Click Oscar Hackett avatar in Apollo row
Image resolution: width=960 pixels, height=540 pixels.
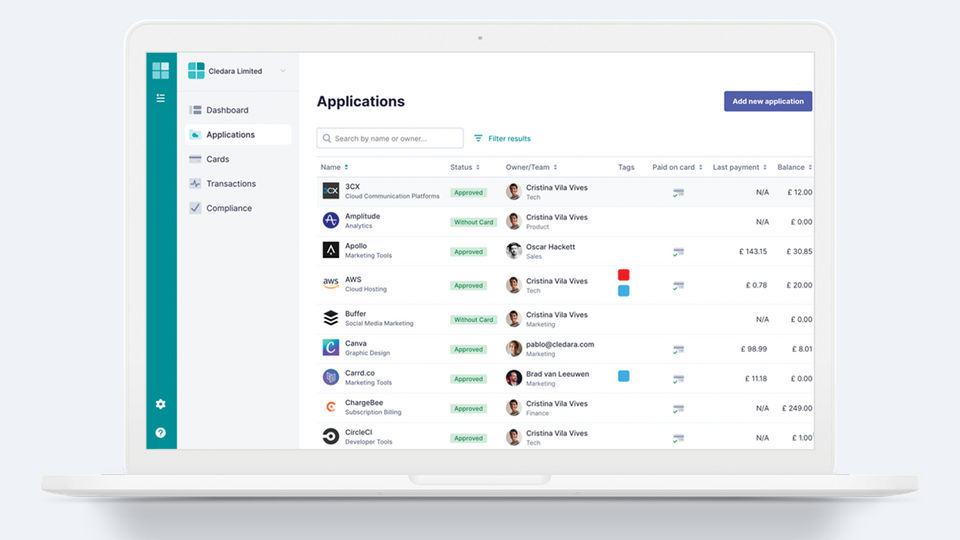[x=514, y=250]
